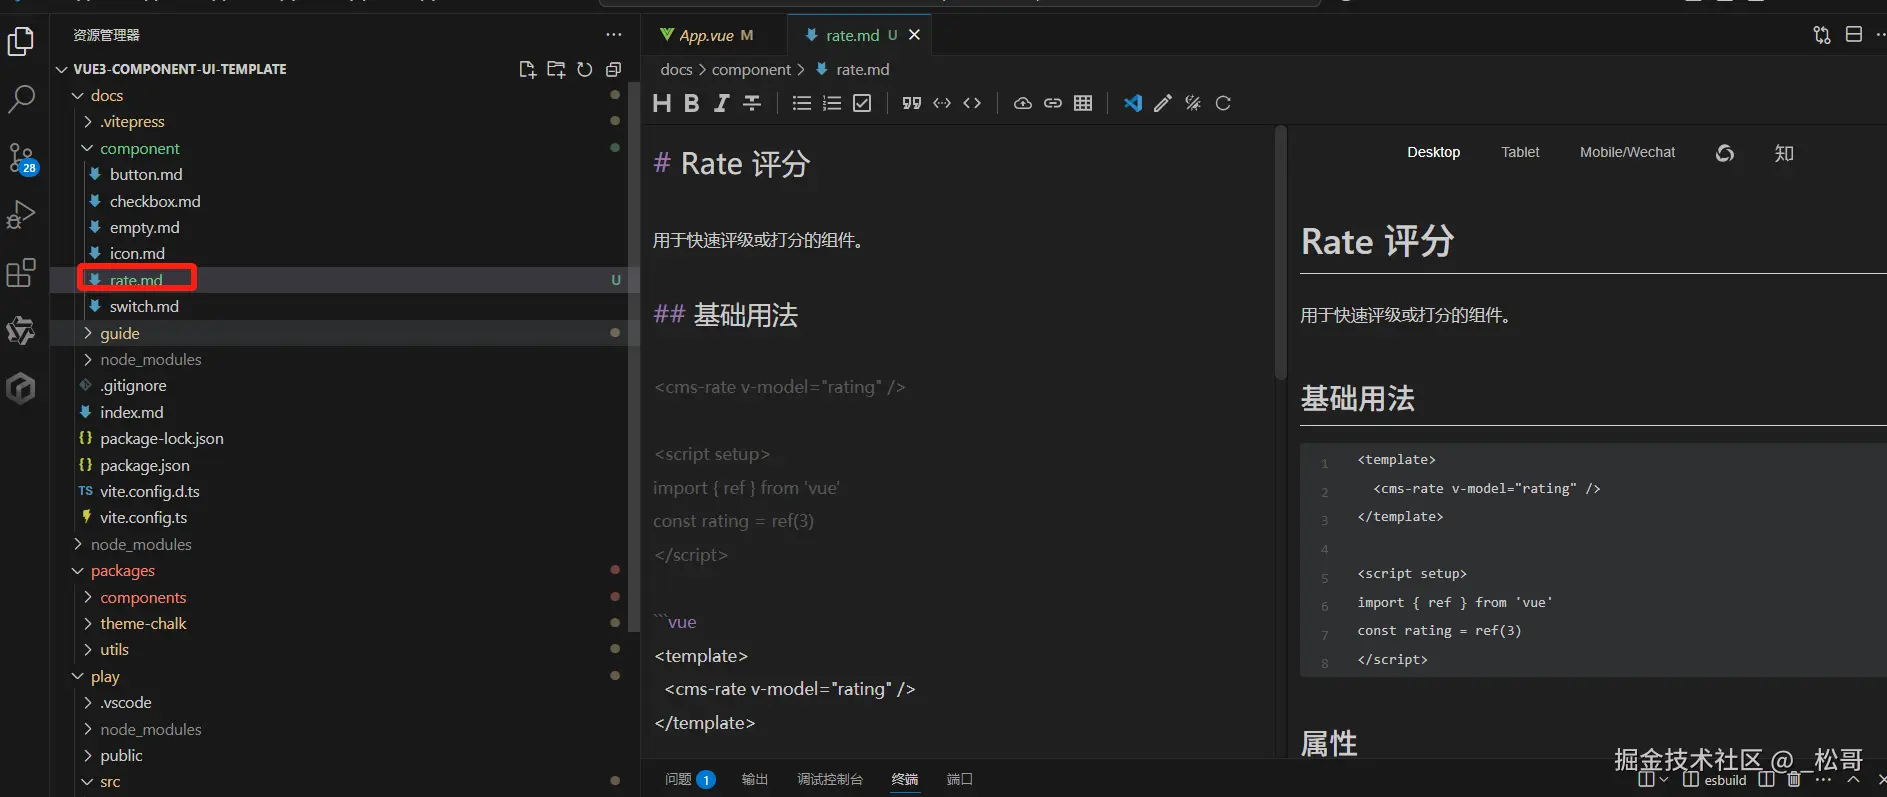Toggle italic formatting in markdown toolbar

click(721, 103)
